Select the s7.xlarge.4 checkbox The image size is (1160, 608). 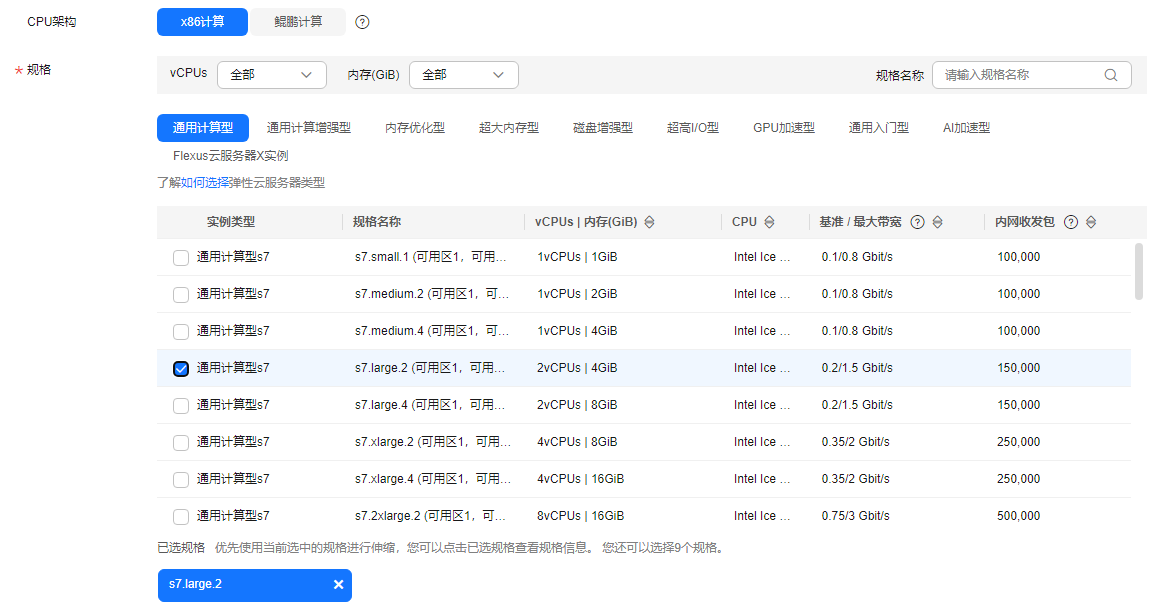click(x=181, y=479)
